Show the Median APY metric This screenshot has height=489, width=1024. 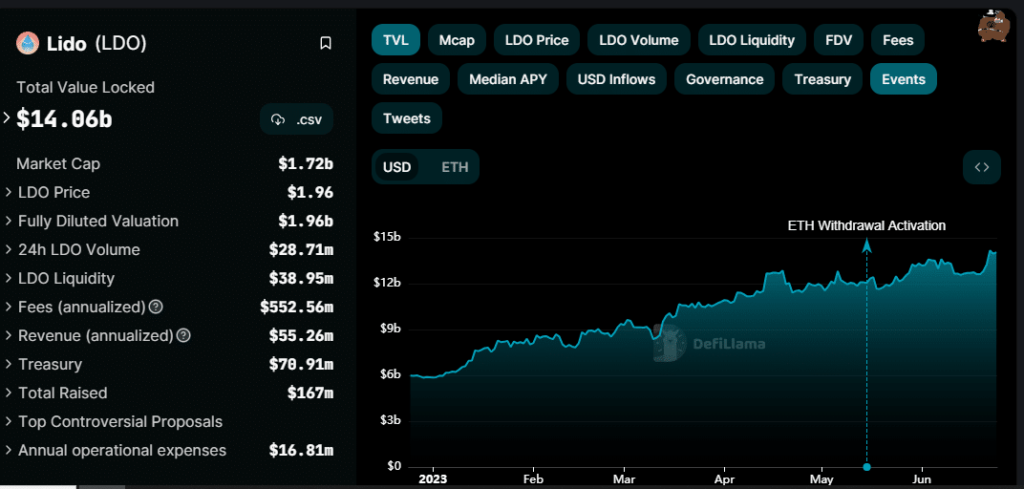(x=508, y=79)
